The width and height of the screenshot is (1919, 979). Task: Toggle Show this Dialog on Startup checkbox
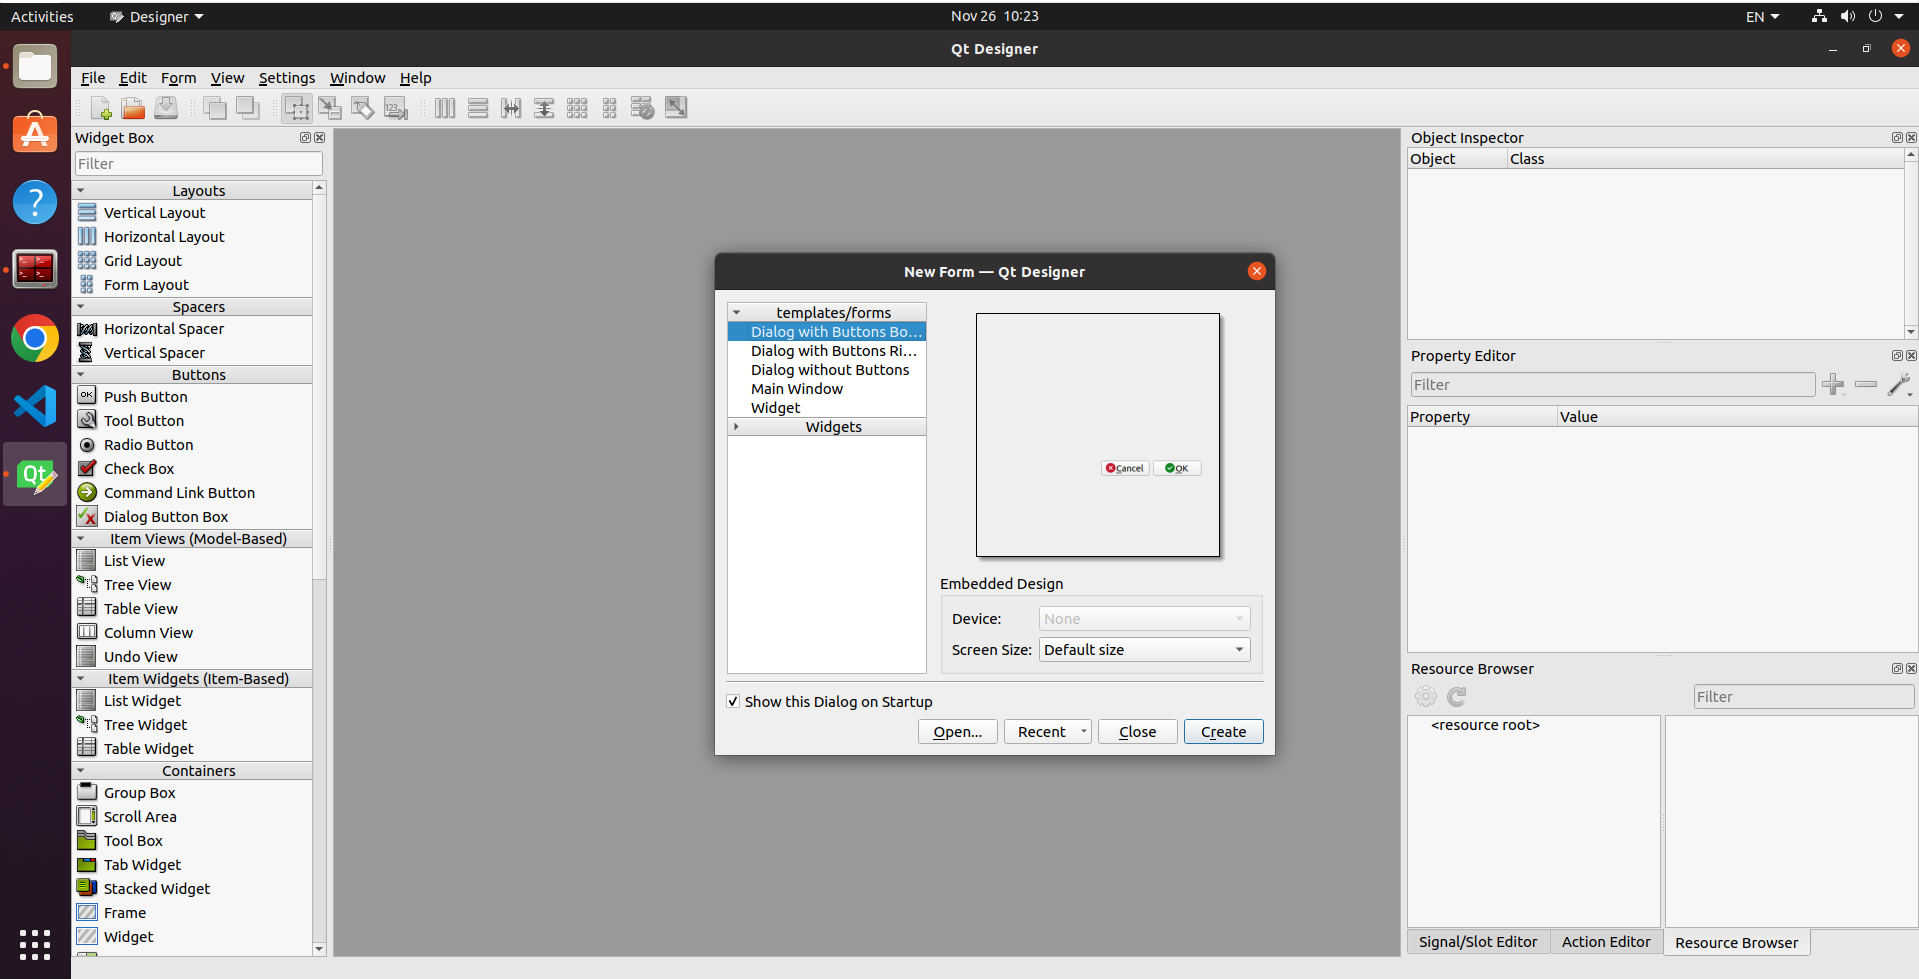tap(733, 702)
